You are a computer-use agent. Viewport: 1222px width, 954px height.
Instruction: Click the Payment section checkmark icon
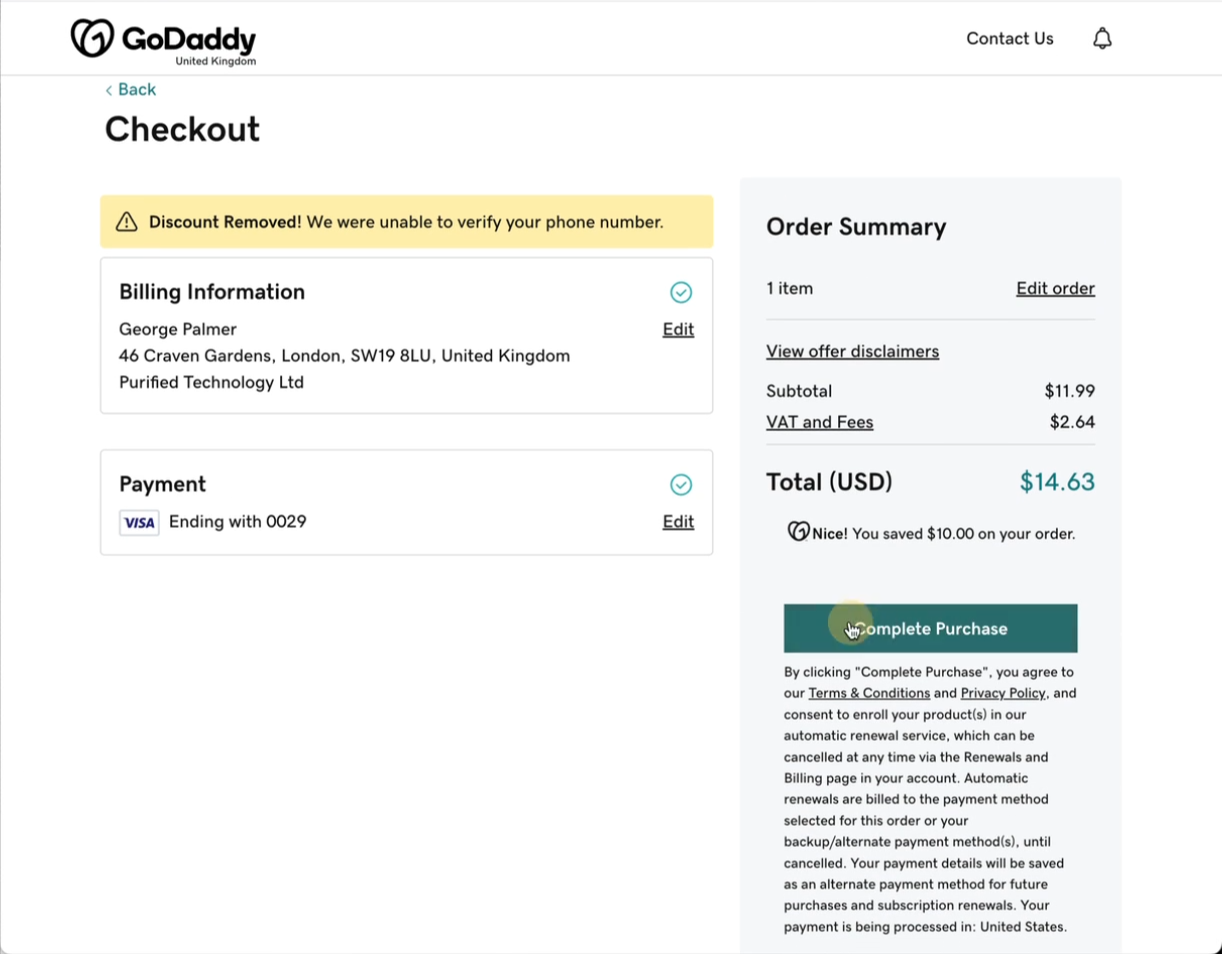[681, 484]
